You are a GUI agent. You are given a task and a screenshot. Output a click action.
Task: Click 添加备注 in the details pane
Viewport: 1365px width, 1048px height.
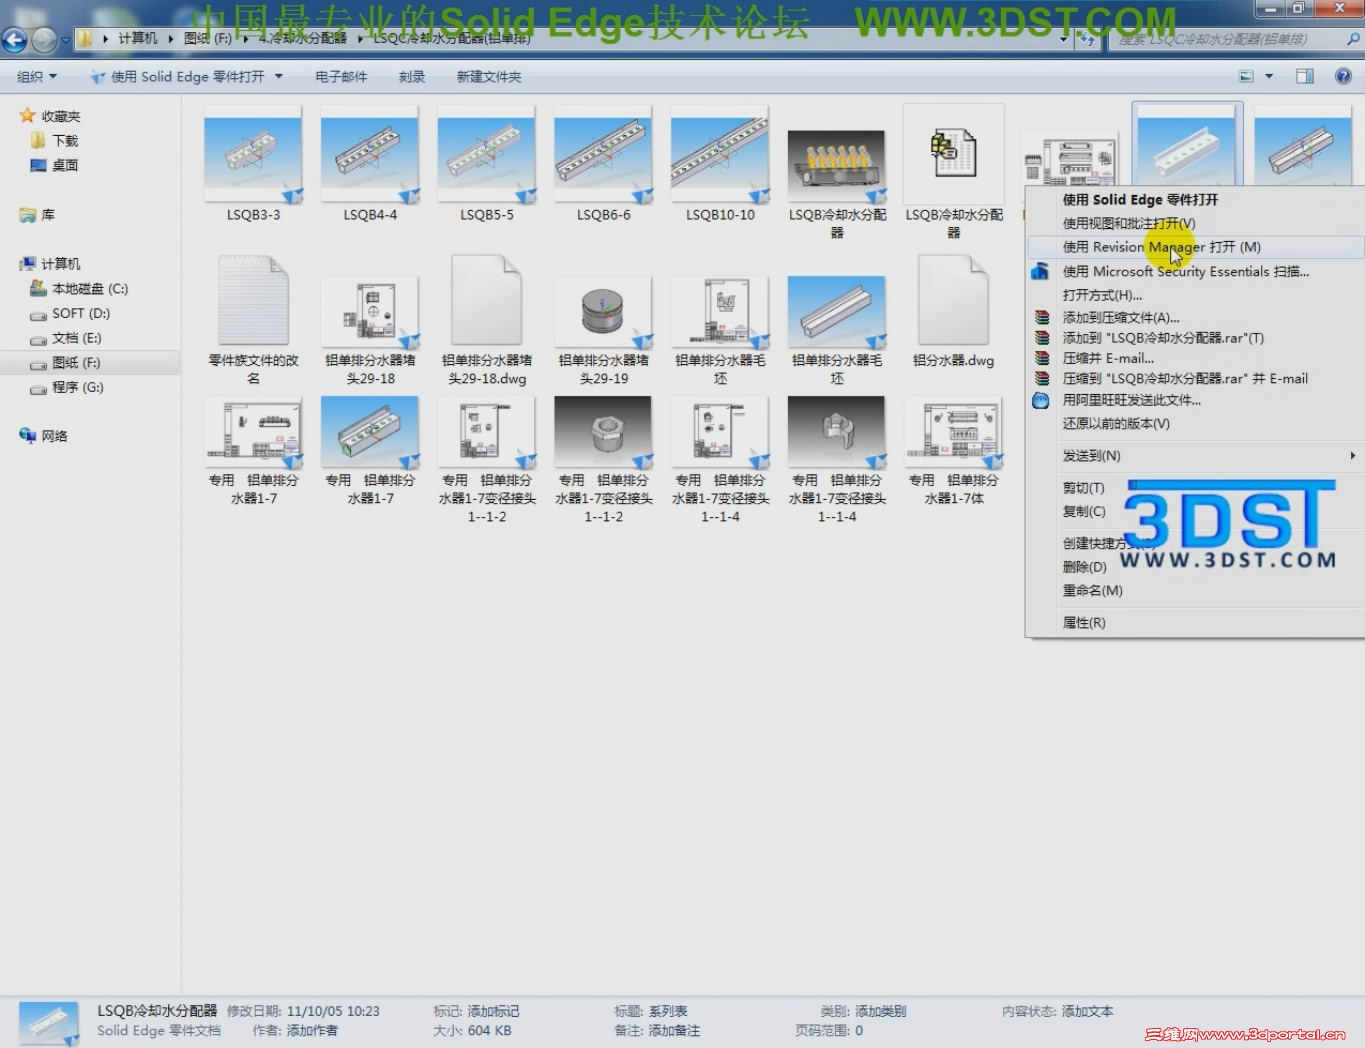point(674,1030)
